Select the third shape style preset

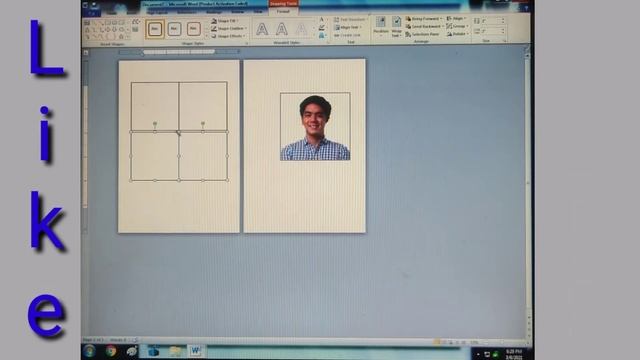click(193, 29)
